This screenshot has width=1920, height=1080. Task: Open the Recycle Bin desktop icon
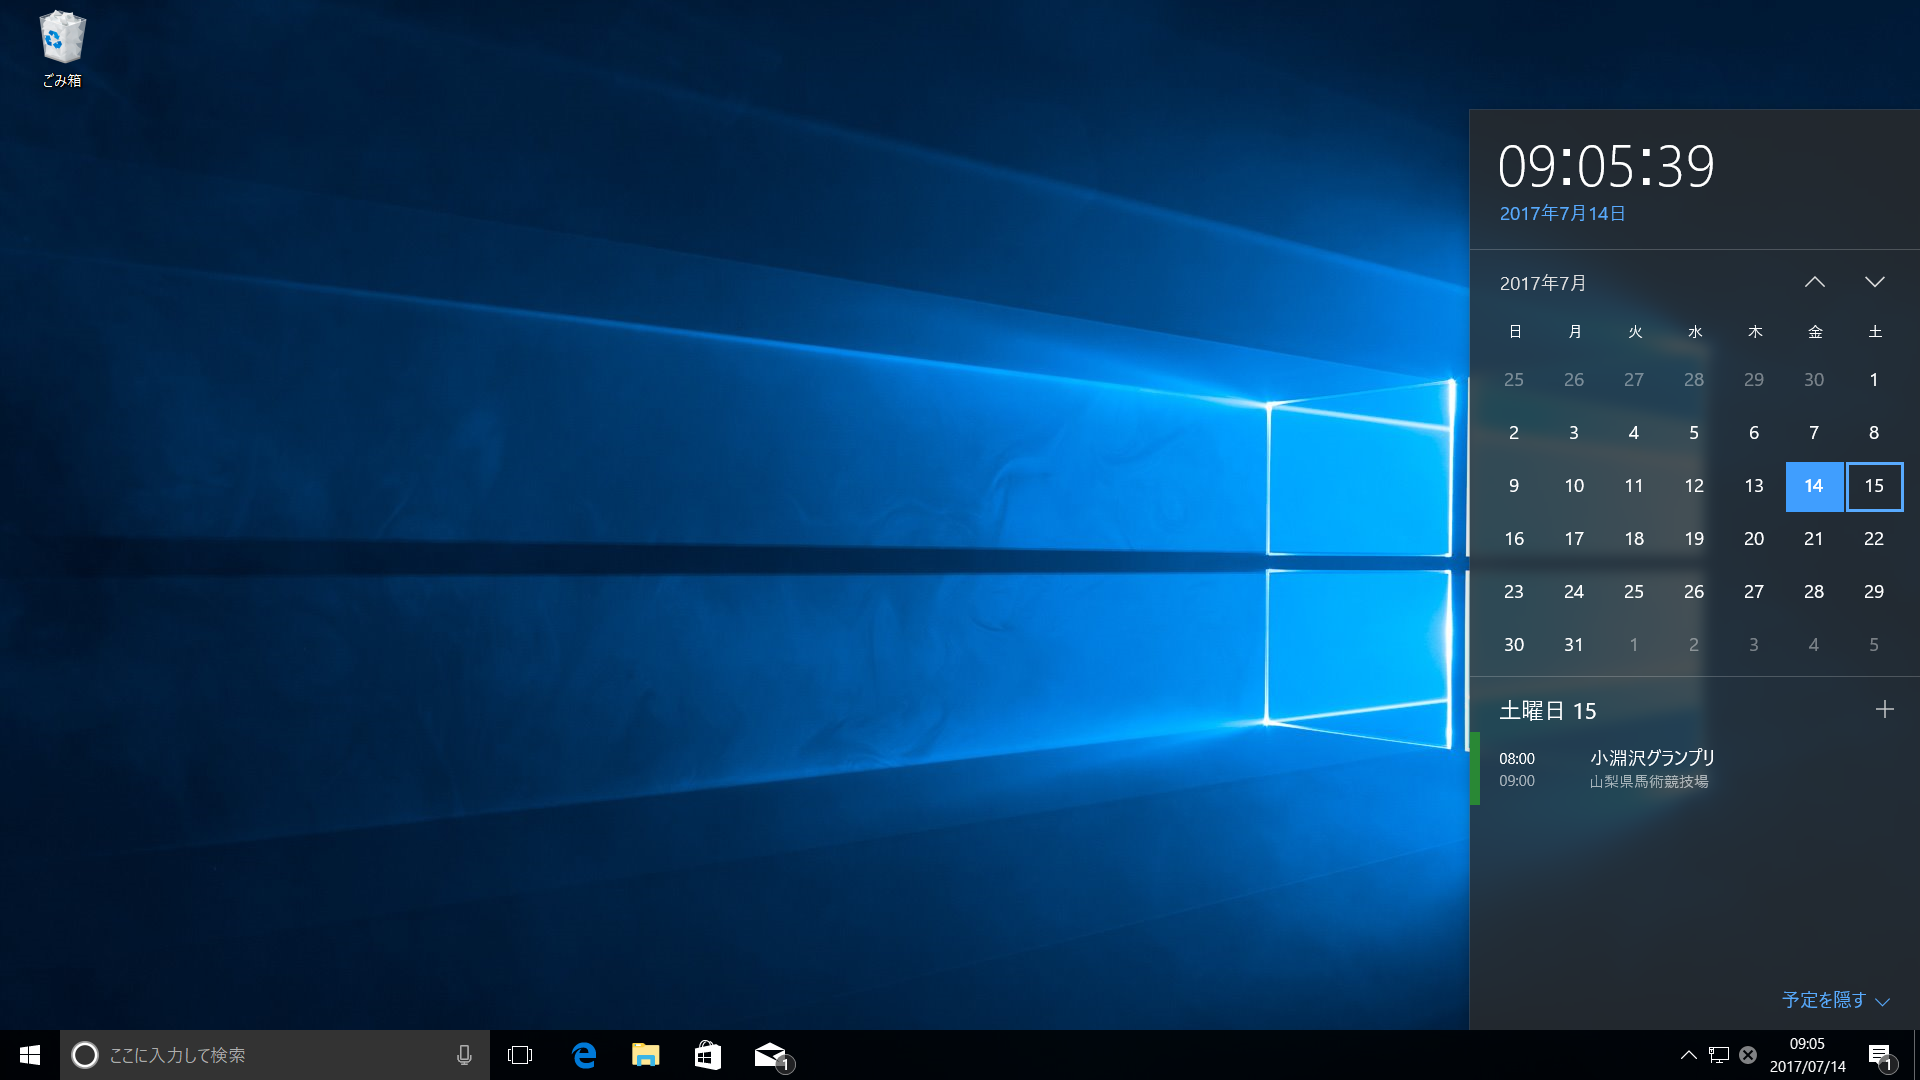coord(62,48)
